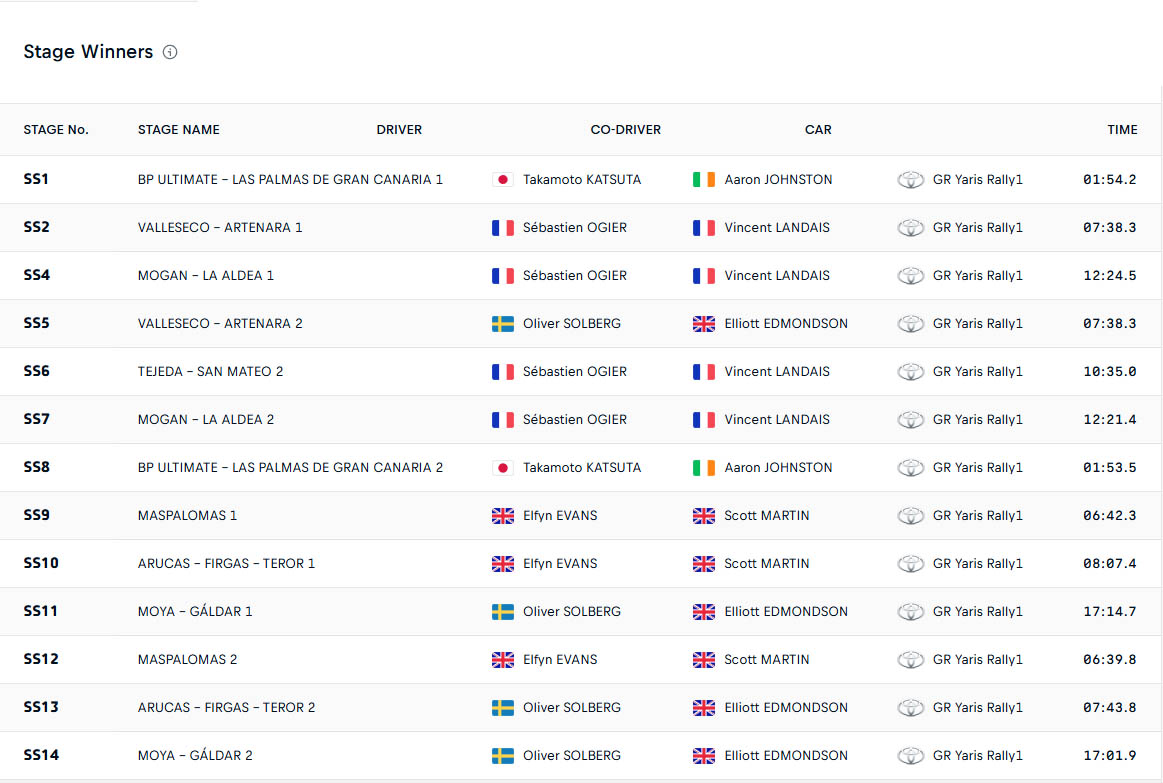Click French flag beside Vincent Landais in SS6

[x=704, y=372]
